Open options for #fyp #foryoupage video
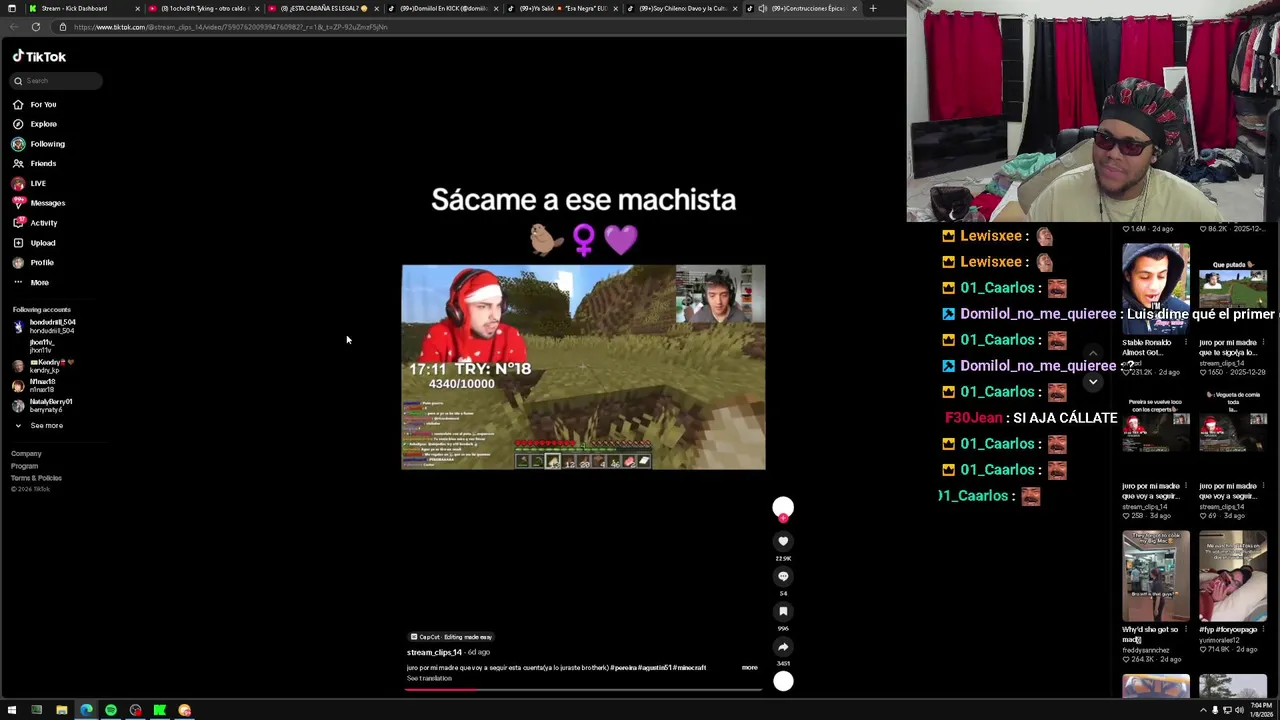Screen dimensions: 1280x720 [1264, 630]
